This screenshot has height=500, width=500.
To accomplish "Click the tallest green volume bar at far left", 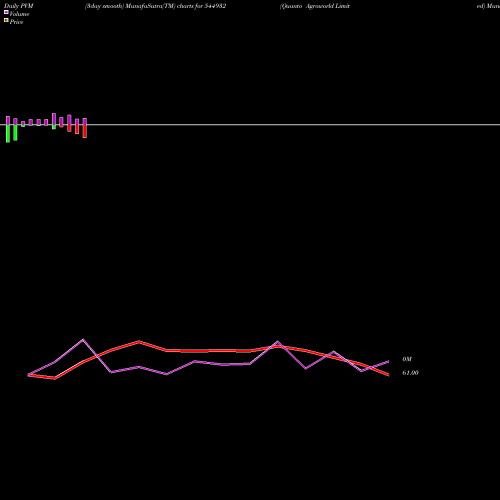I will [x=8, y=134].
